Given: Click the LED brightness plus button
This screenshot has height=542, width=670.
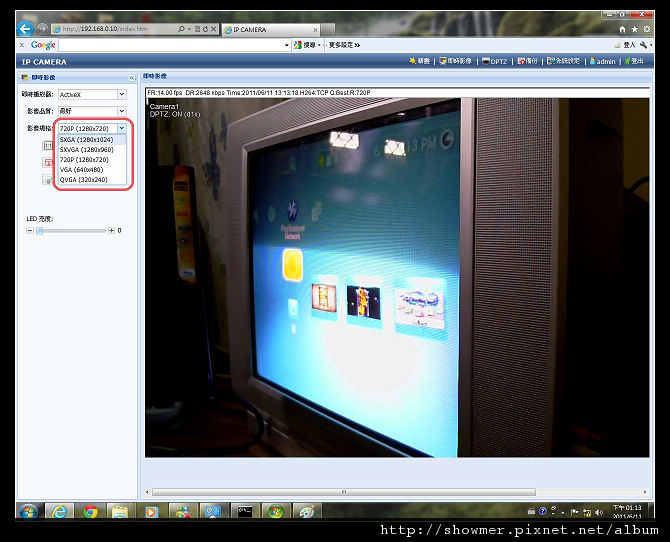Looking at the screenshot, I should pos(111,230).
